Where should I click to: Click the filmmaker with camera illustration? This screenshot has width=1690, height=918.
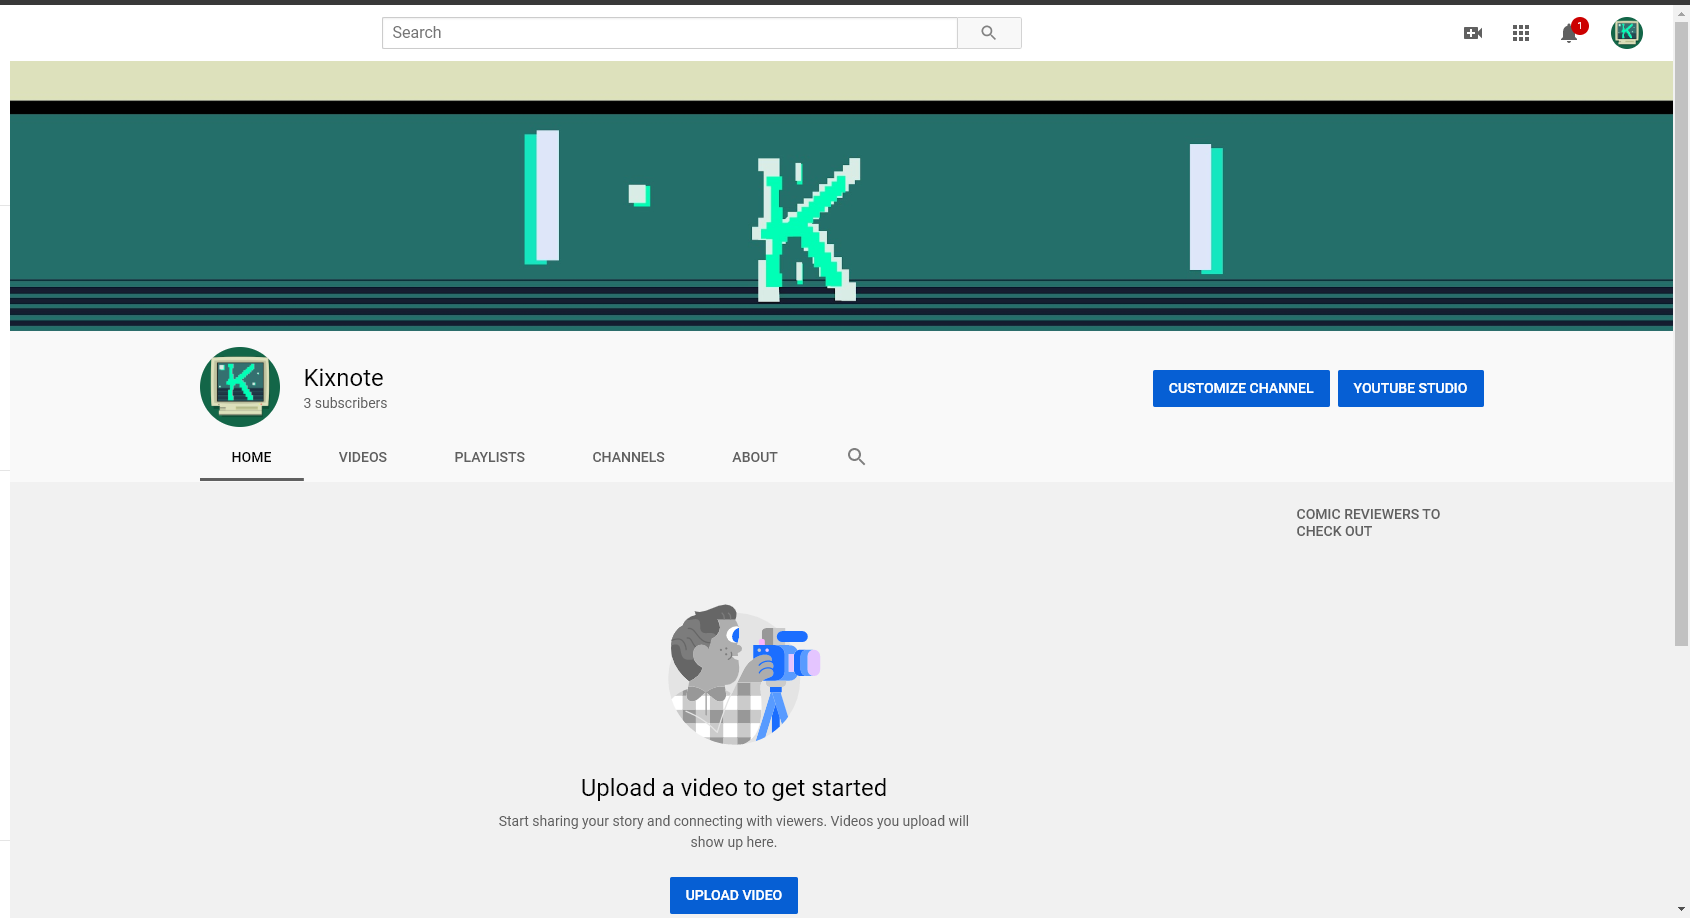pyautogui.click(x=744, y=675)
